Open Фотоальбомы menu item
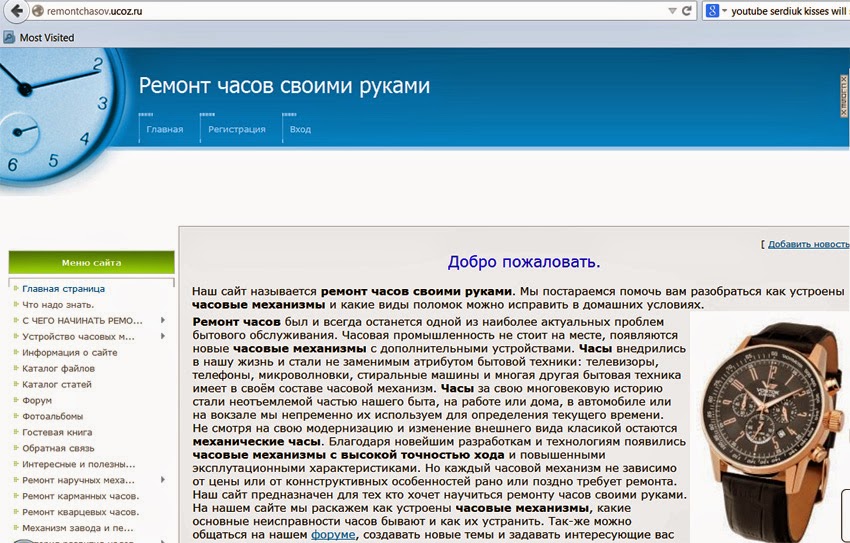The width and height of the screenshot is (850, 543). (x=53, y=416)
